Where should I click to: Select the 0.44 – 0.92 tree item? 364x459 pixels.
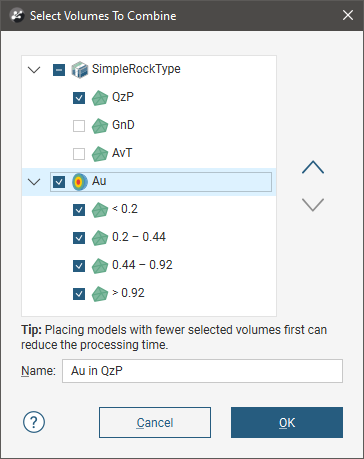pos(142,265)
